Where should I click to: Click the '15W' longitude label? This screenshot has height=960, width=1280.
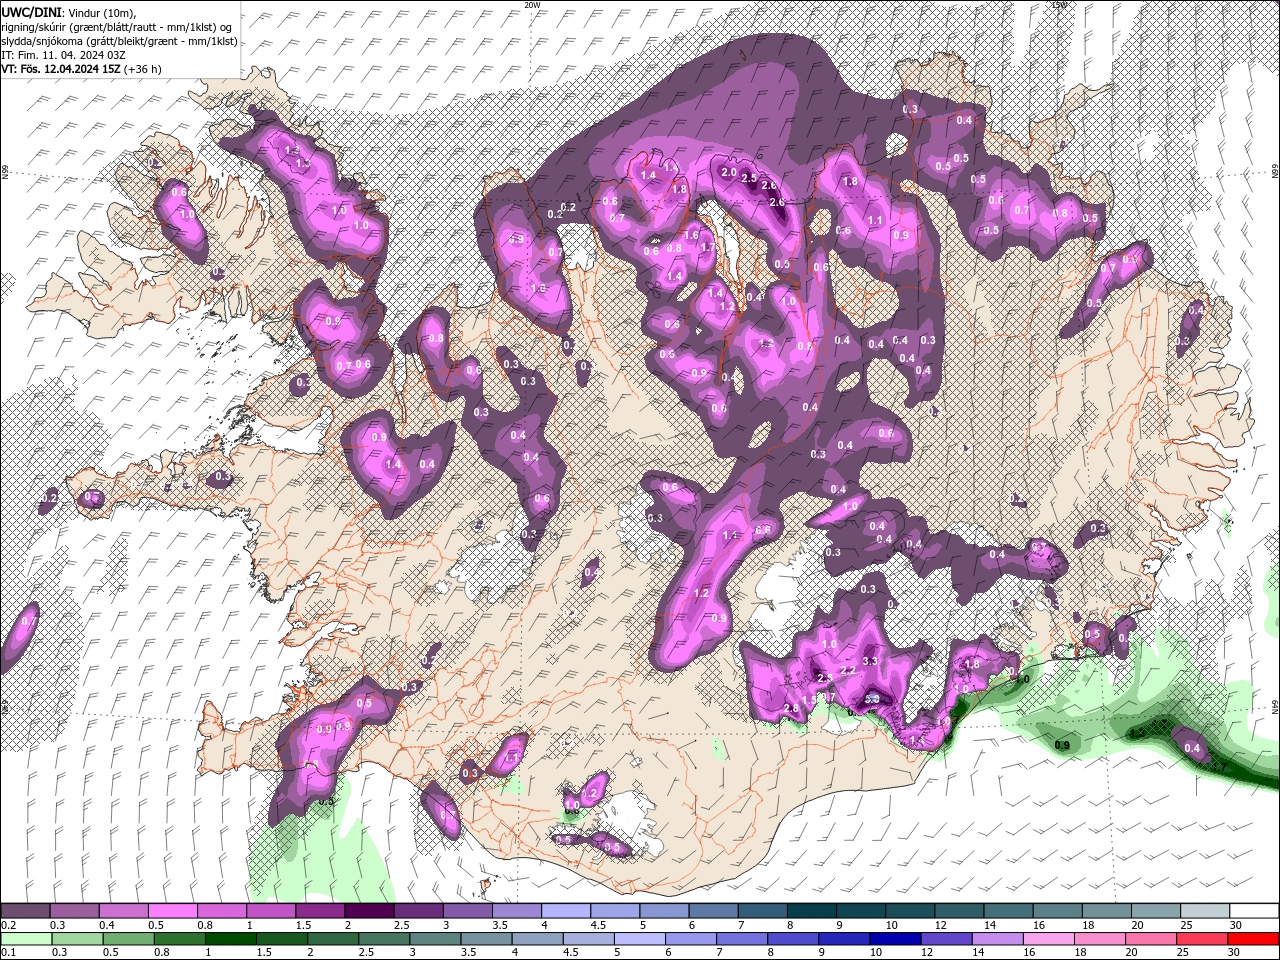point(1059,5)
